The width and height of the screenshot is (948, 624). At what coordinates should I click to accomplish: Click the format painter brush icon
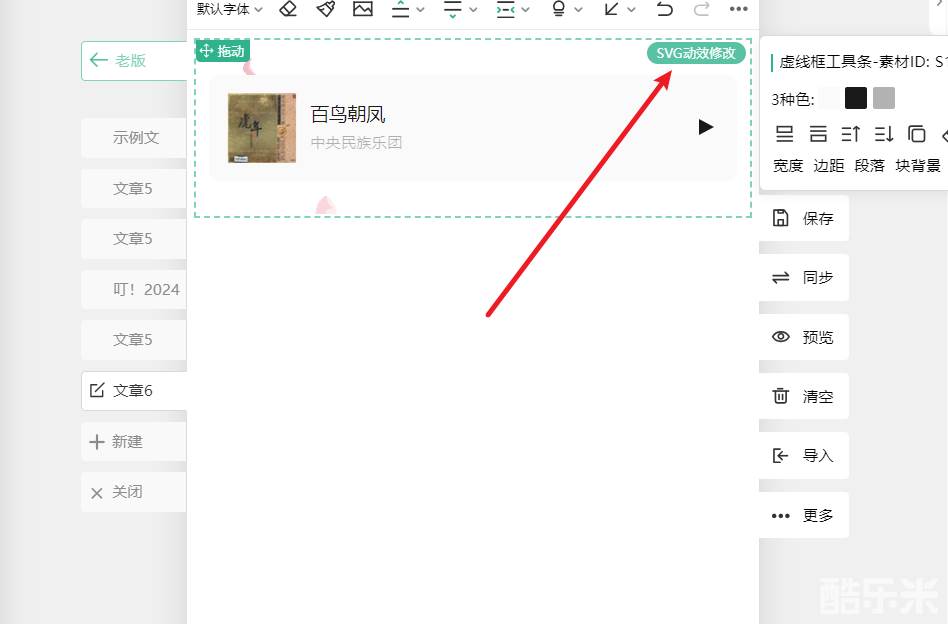325,9
